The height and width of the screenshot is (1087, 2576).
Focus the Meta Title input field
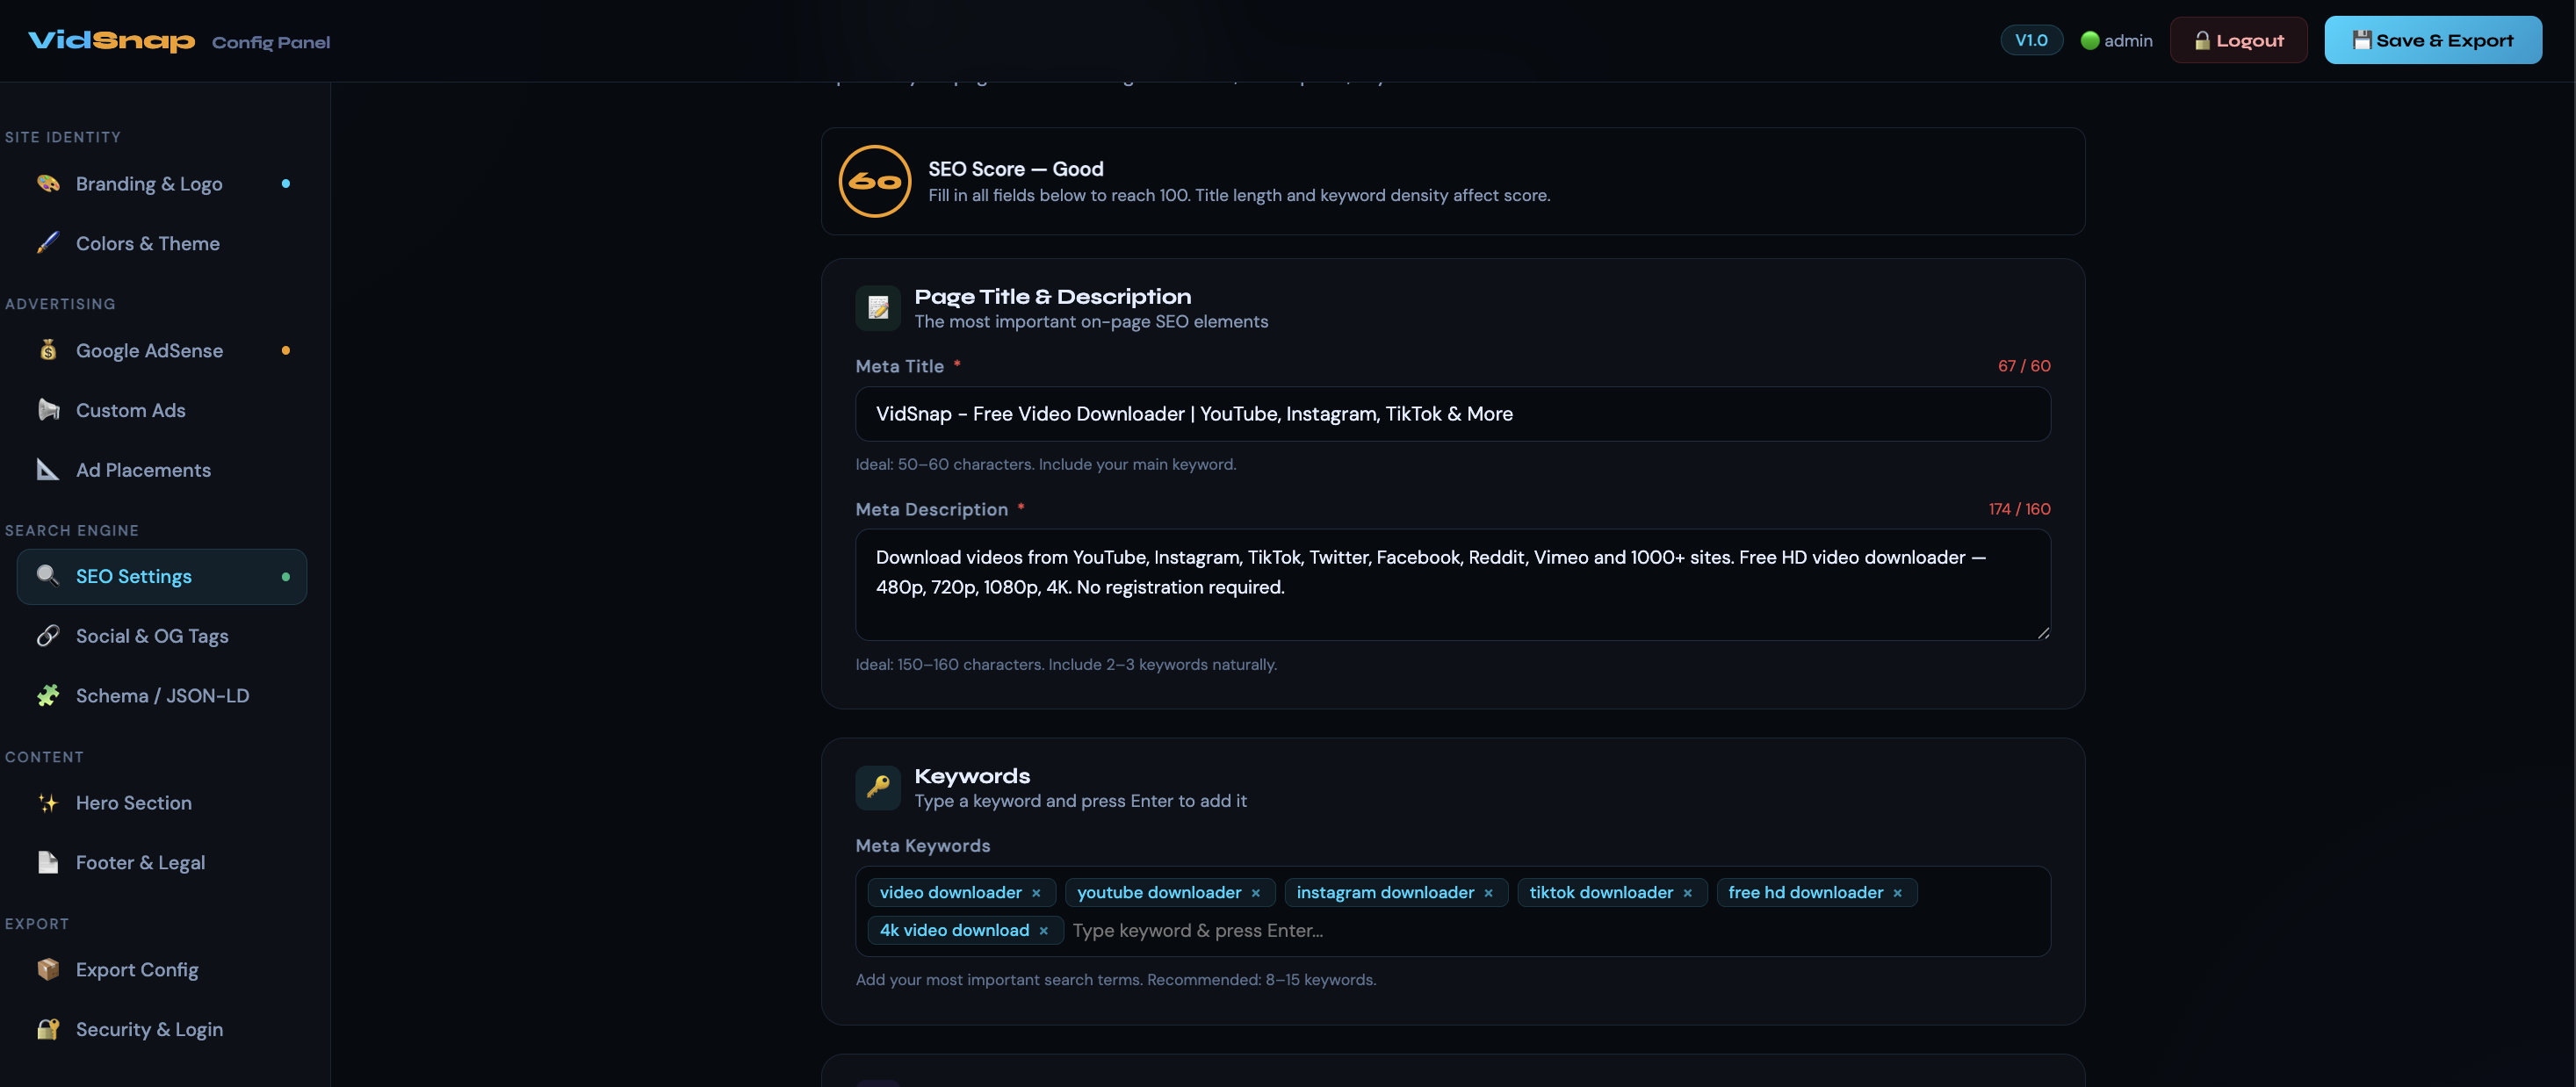[x=1452, y=414]
